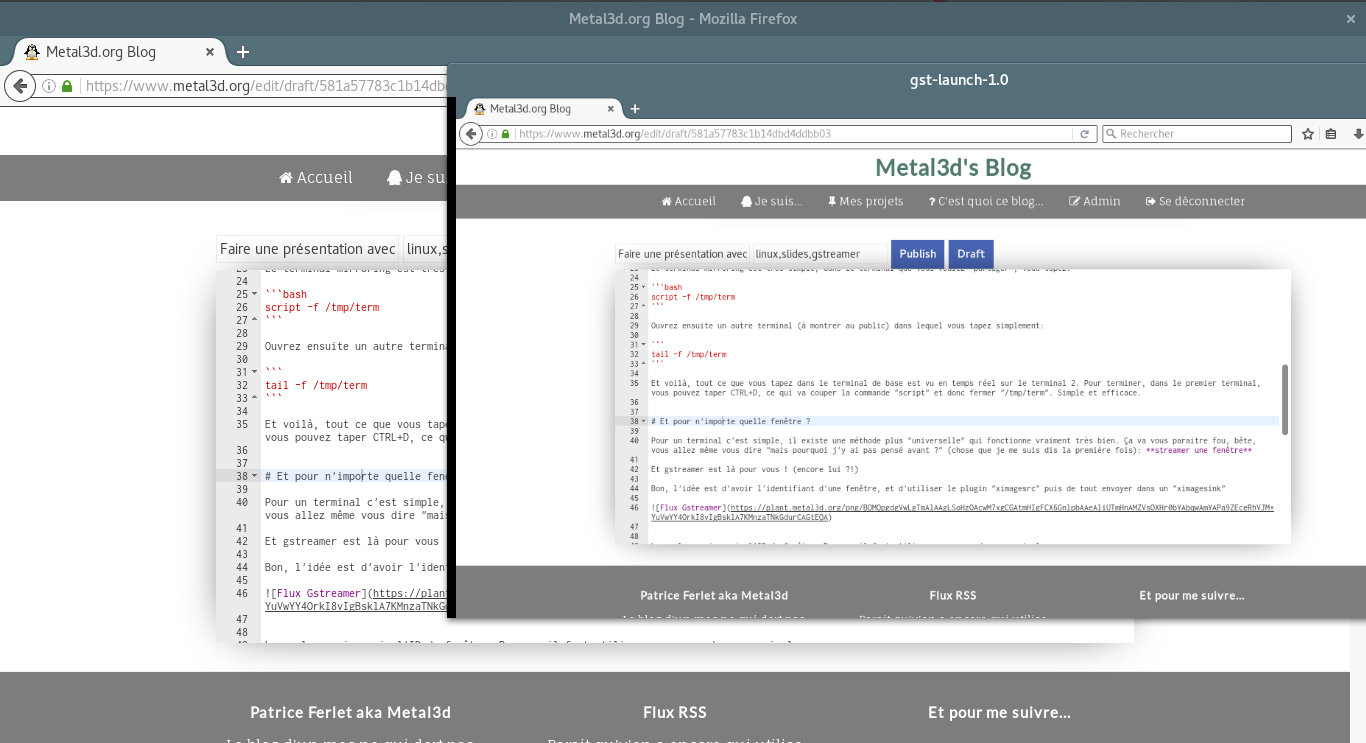1366x743 pixels.
Task: Click the penguin favicon on the Firefox tab
Action: [32, 52]
